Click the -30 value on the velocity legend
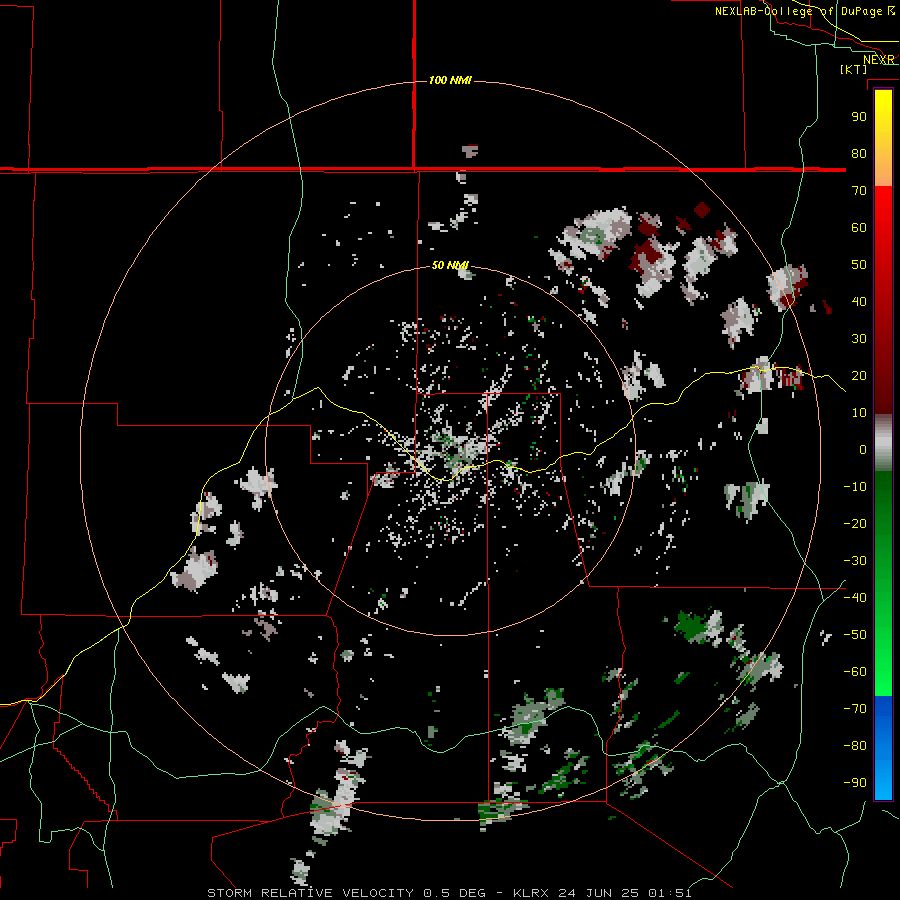900x900 pixels. click(855, 561)
